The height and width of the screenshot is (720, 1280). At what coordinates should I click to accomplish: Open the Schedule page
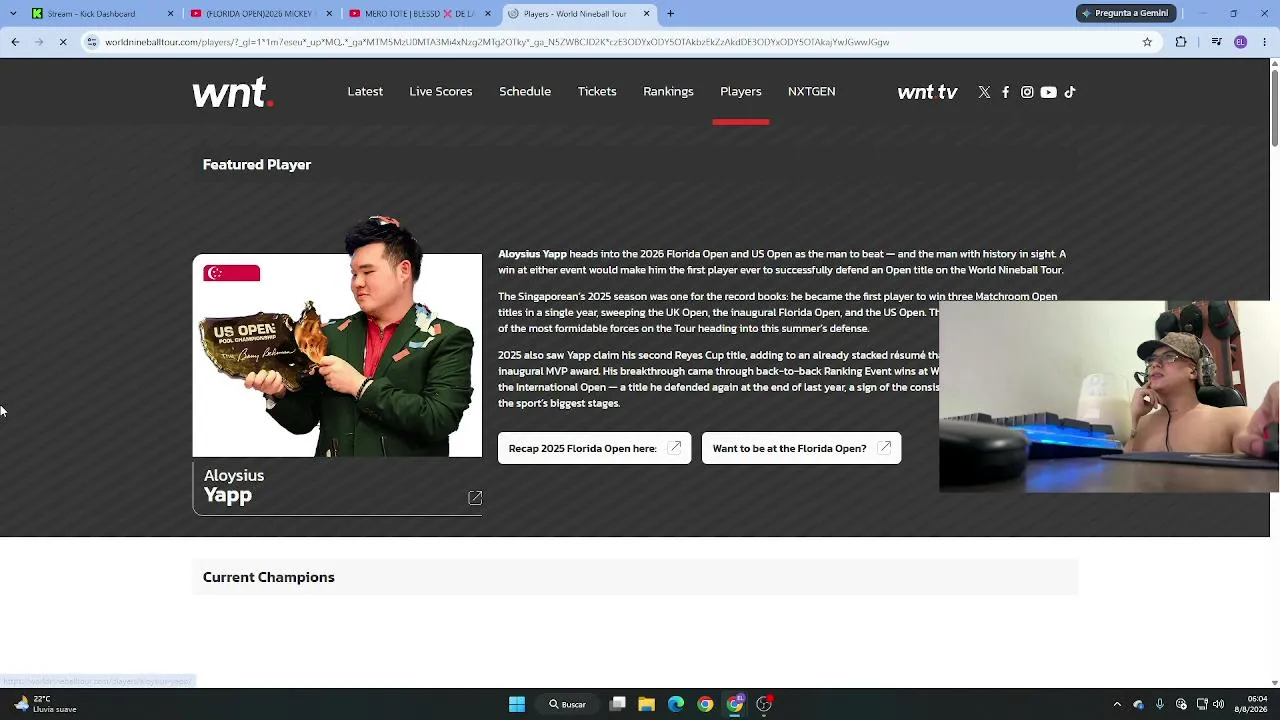pyautogui.click(x=525, y=91)
